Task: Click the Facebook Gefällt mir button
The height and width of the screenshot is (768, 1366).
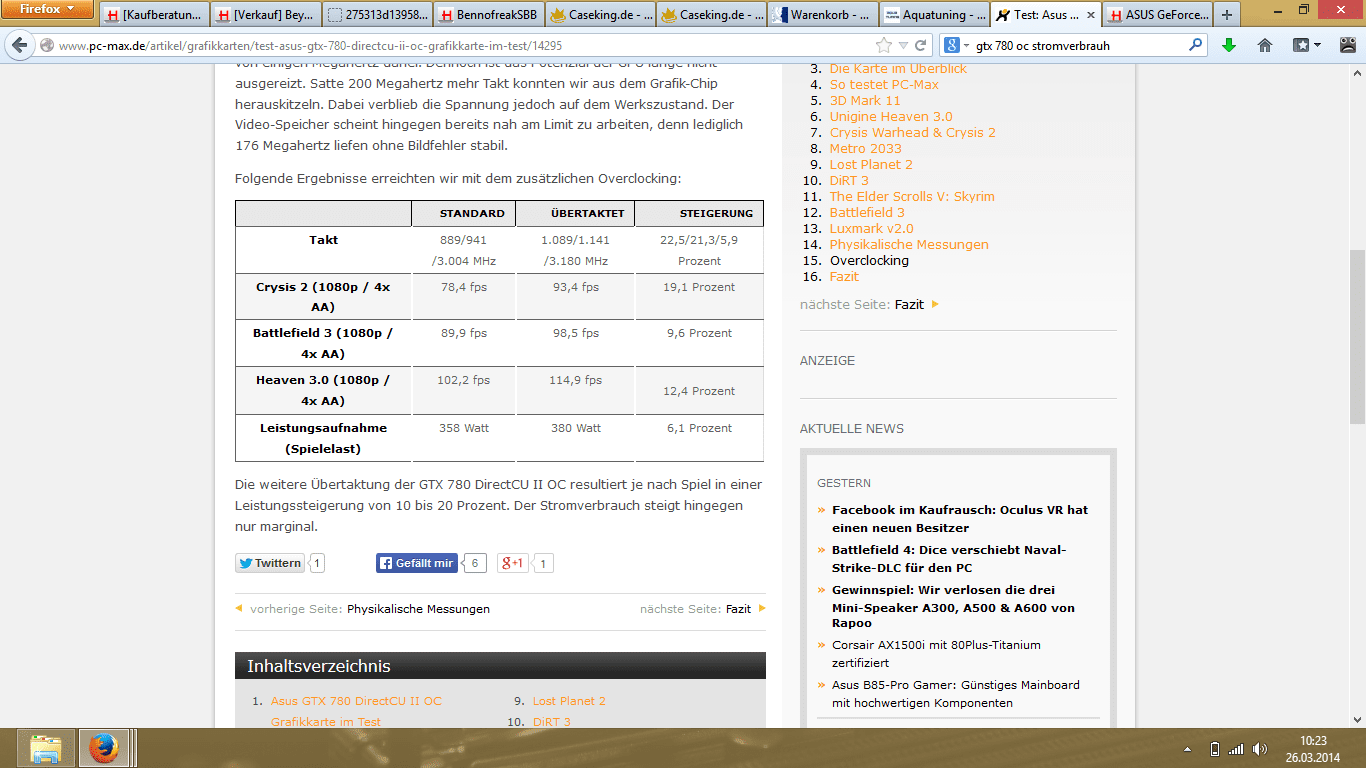Action: (416, 563)
